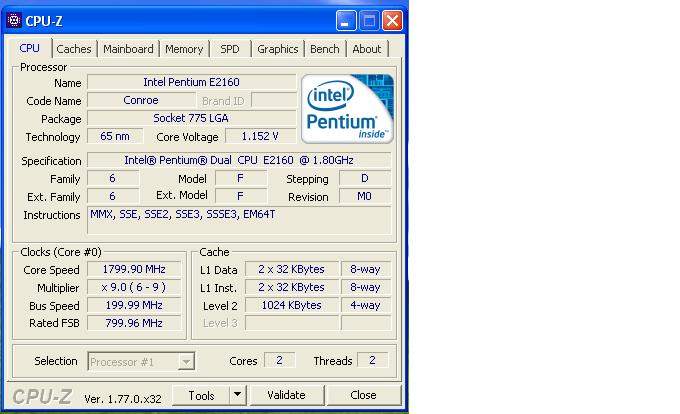Click the Specification field text
This screenshot has width=680, height=414.
(239, 160)
